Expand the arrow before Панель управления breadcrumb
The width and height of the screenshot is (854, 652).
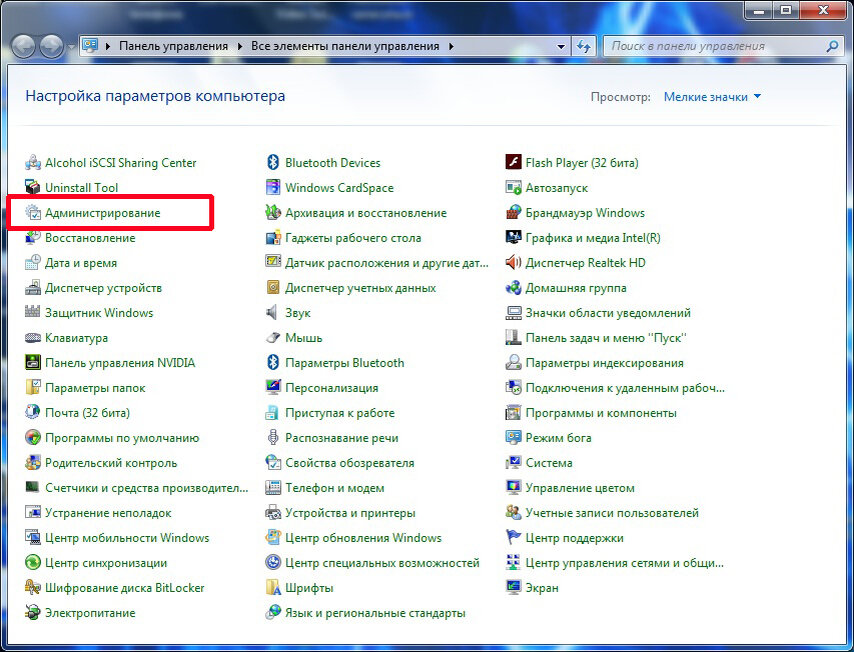[x=108, y=46]
